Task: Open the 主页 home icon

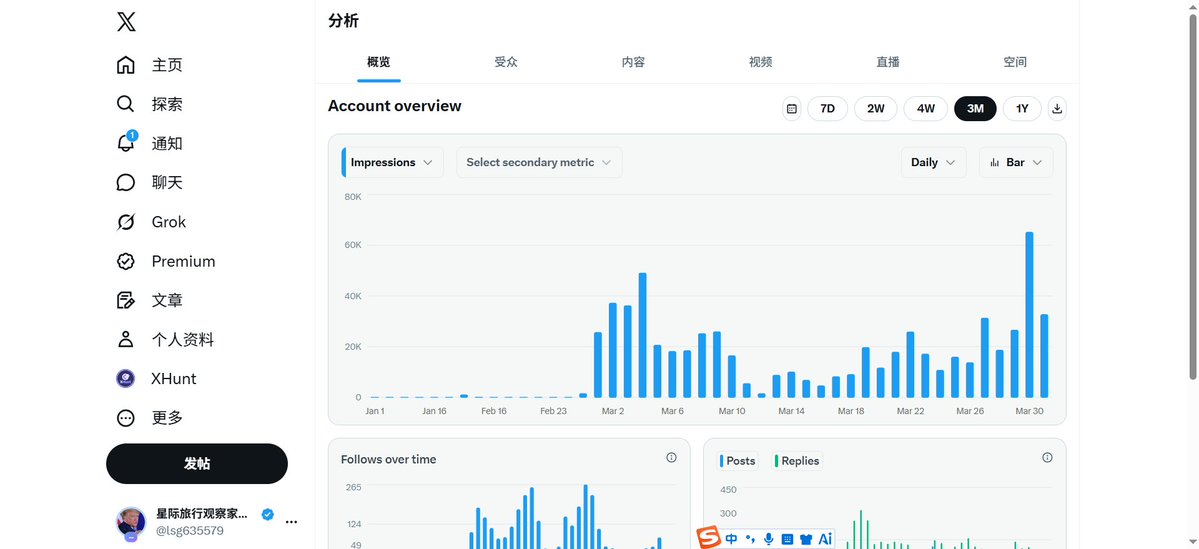Action: pyautogui.click(x=125, y=65)
